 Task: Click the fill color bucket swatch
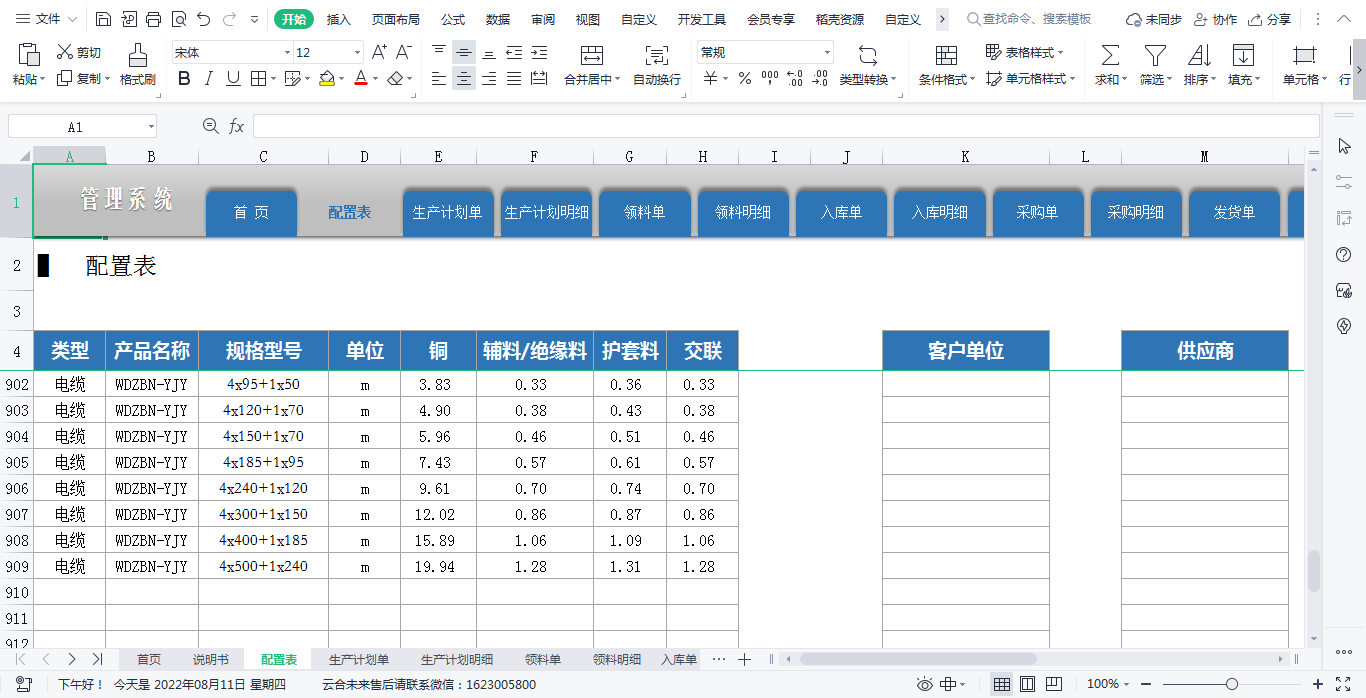pyautogui.click(x=327, y=79)
